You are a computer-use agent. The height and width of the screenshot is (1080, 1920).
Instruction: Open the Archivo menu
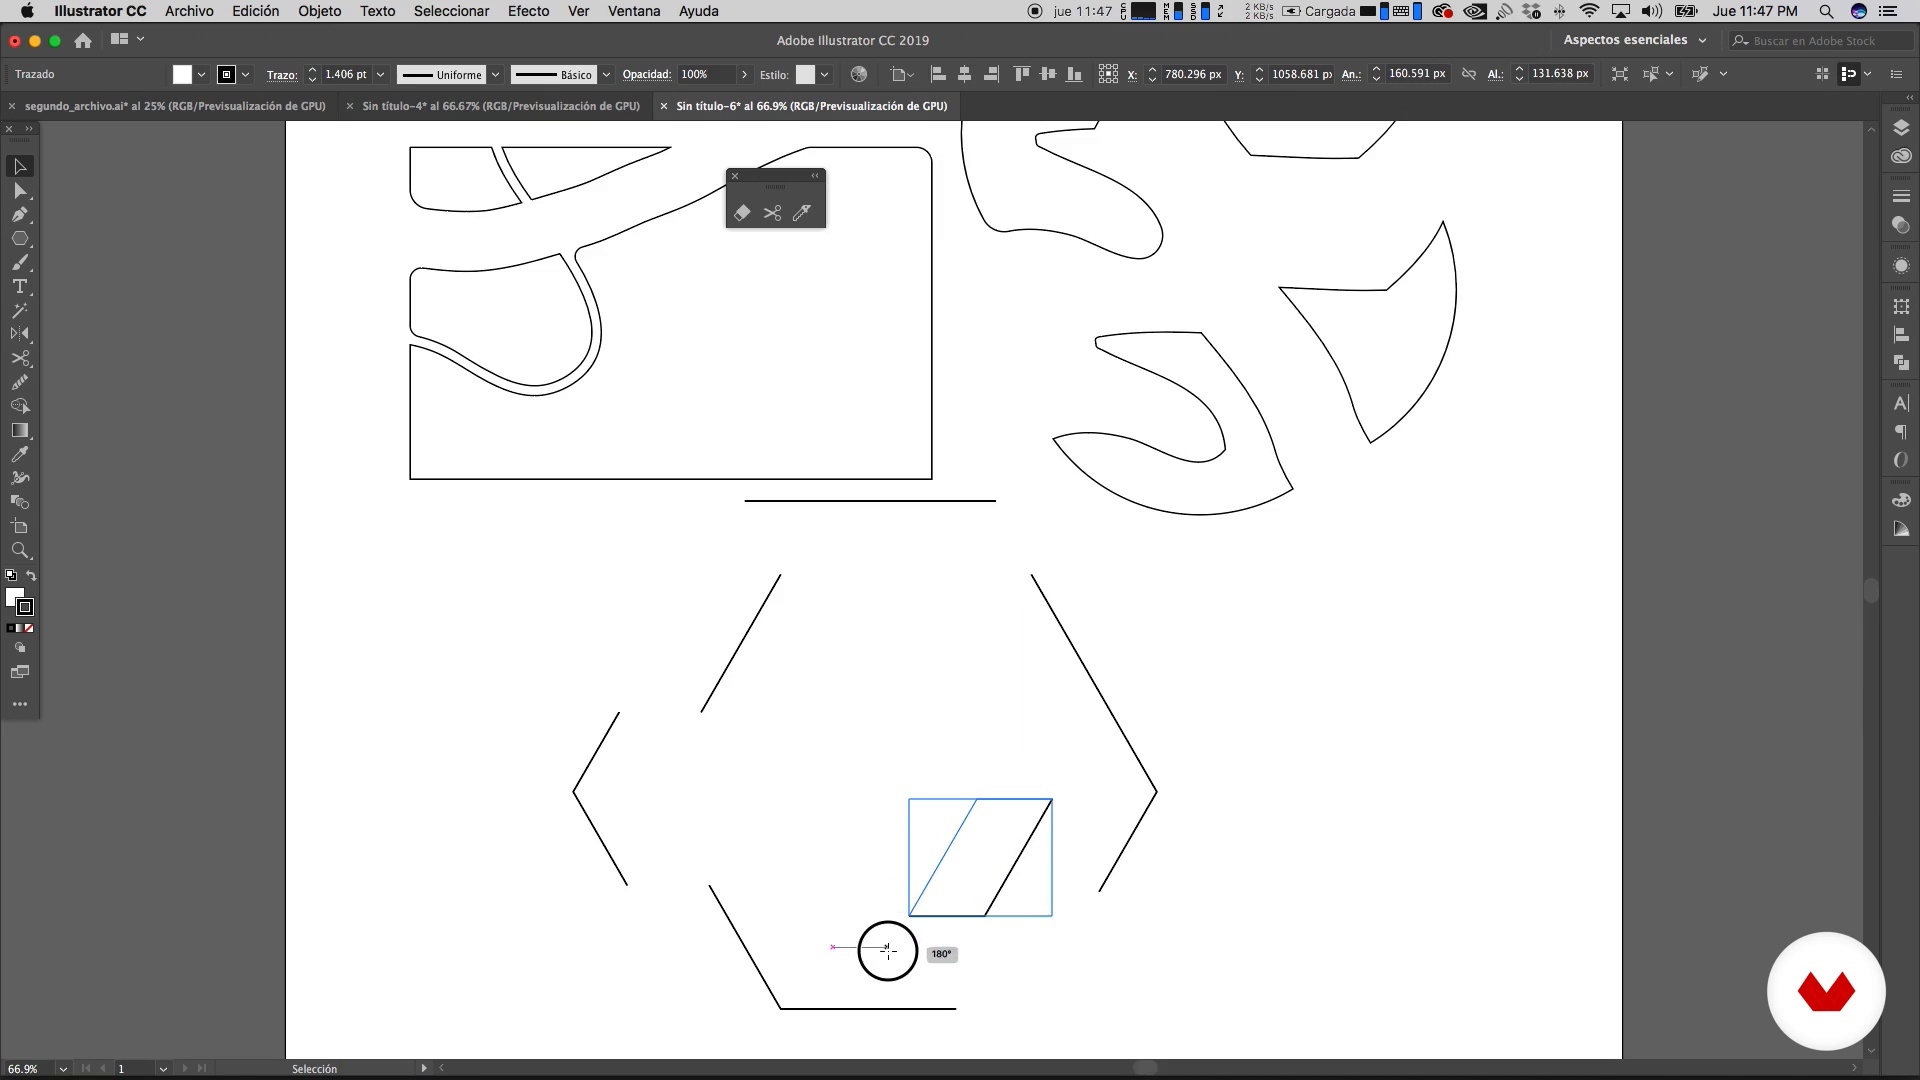click(189, 11)
